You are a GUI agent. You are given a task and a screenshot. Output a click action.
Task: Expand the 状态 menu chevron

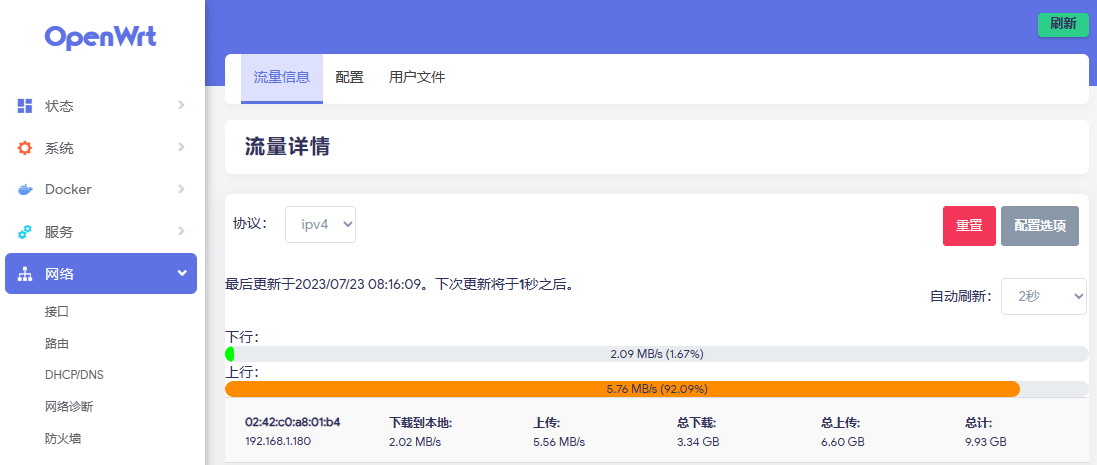pyautogui.click(x=181, y=105)
